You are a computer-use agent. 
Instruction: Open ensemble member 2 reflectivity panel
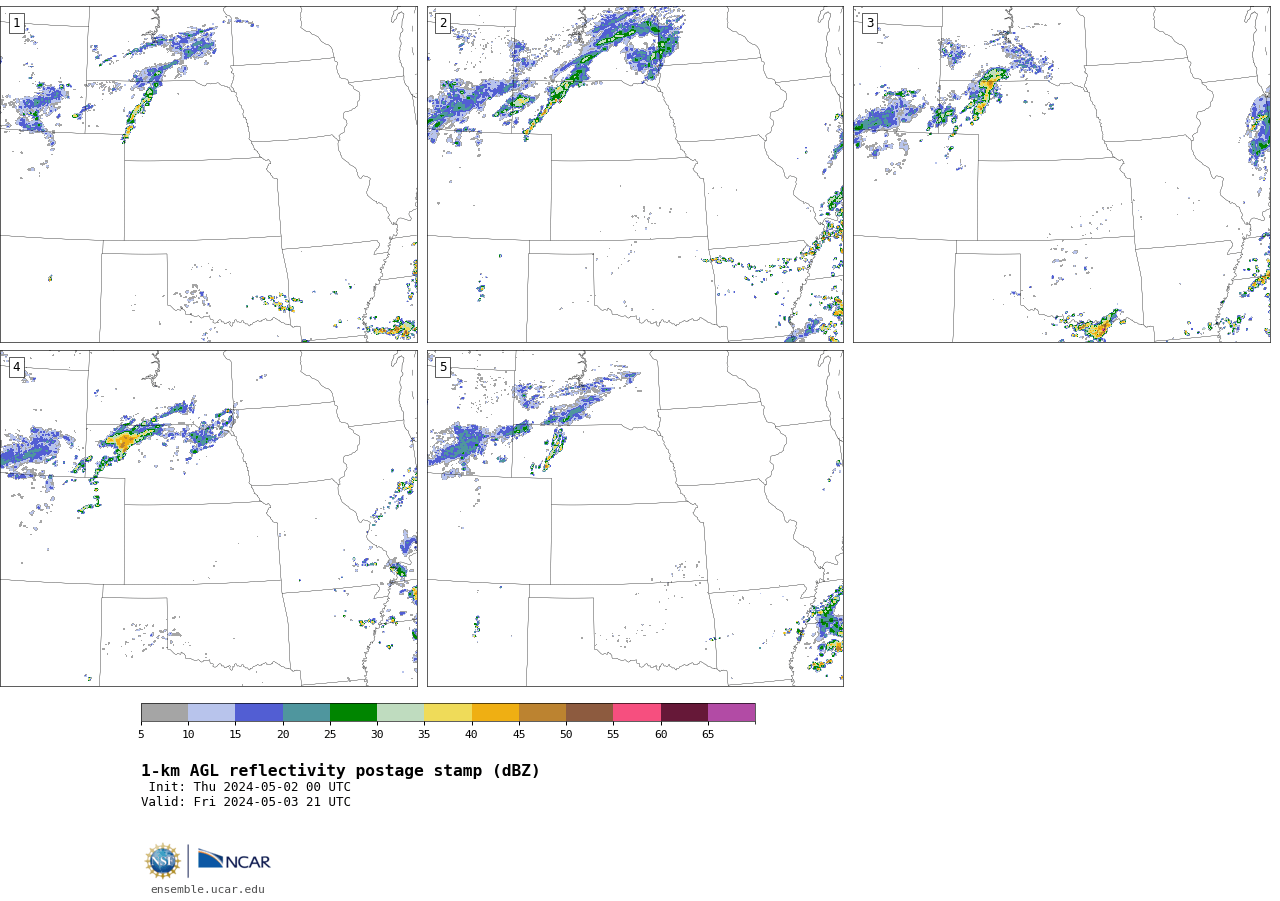(635, 174)
